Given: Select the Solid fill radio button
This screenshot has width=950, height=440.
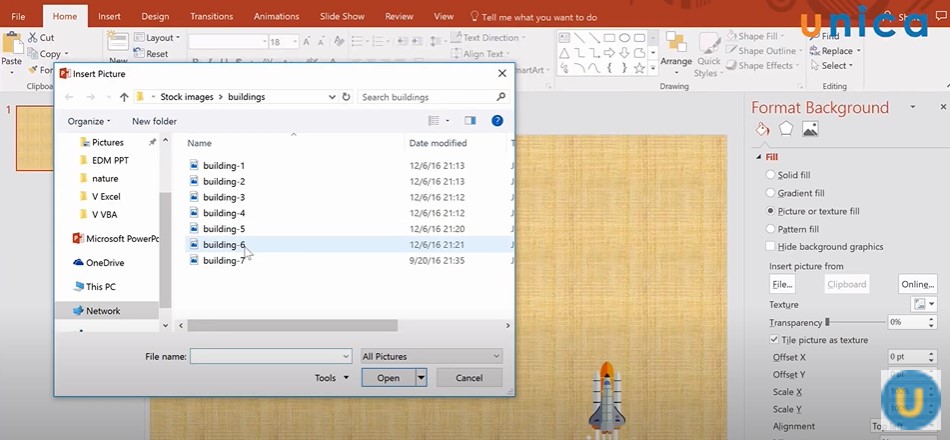Looking at the screenshot, I should click(770, 175).
